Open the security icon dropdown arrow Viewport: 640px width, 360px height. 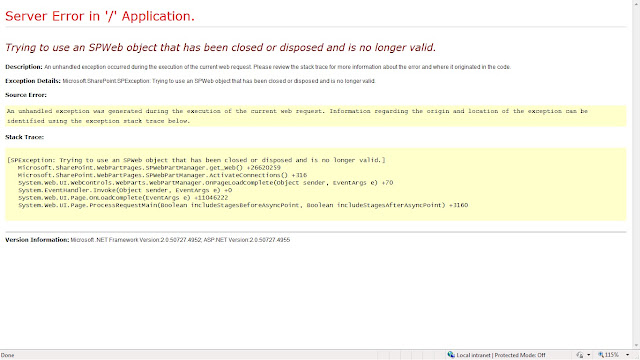tap(589, 355)
